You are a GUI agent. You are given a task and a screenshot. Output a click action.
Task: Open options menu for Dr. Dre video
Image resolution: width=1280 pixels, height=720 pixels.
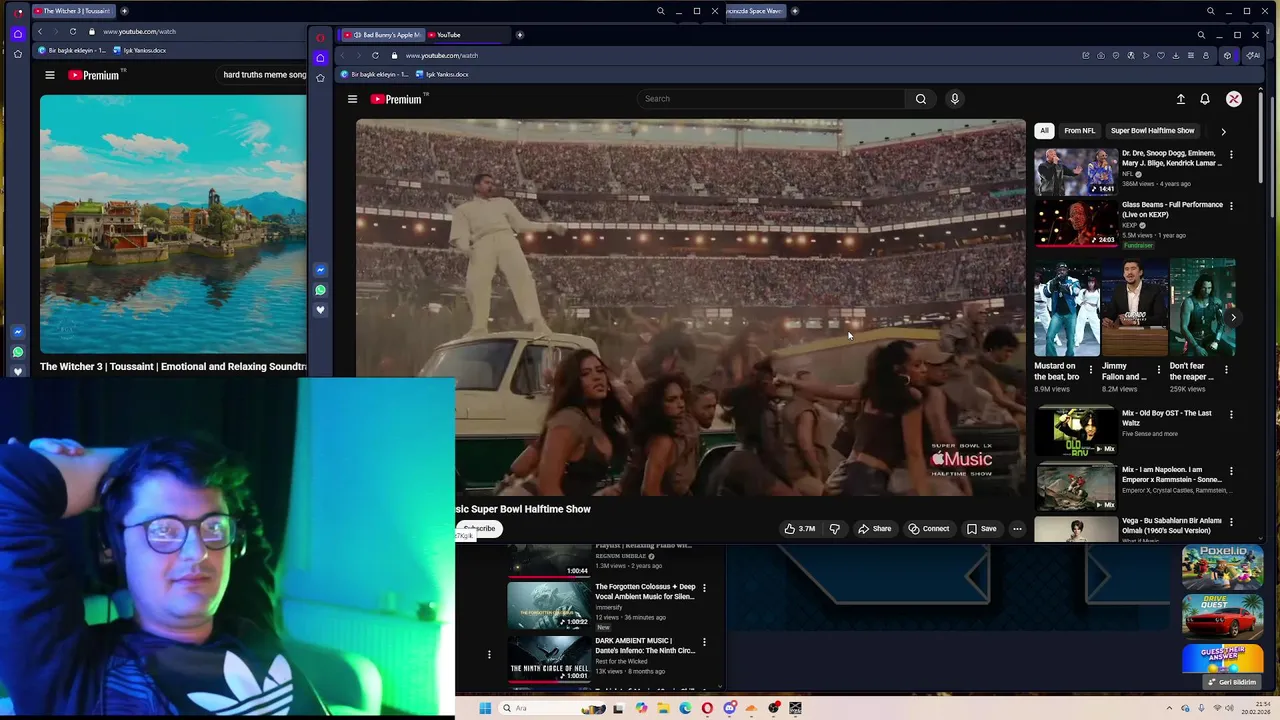1231,155
